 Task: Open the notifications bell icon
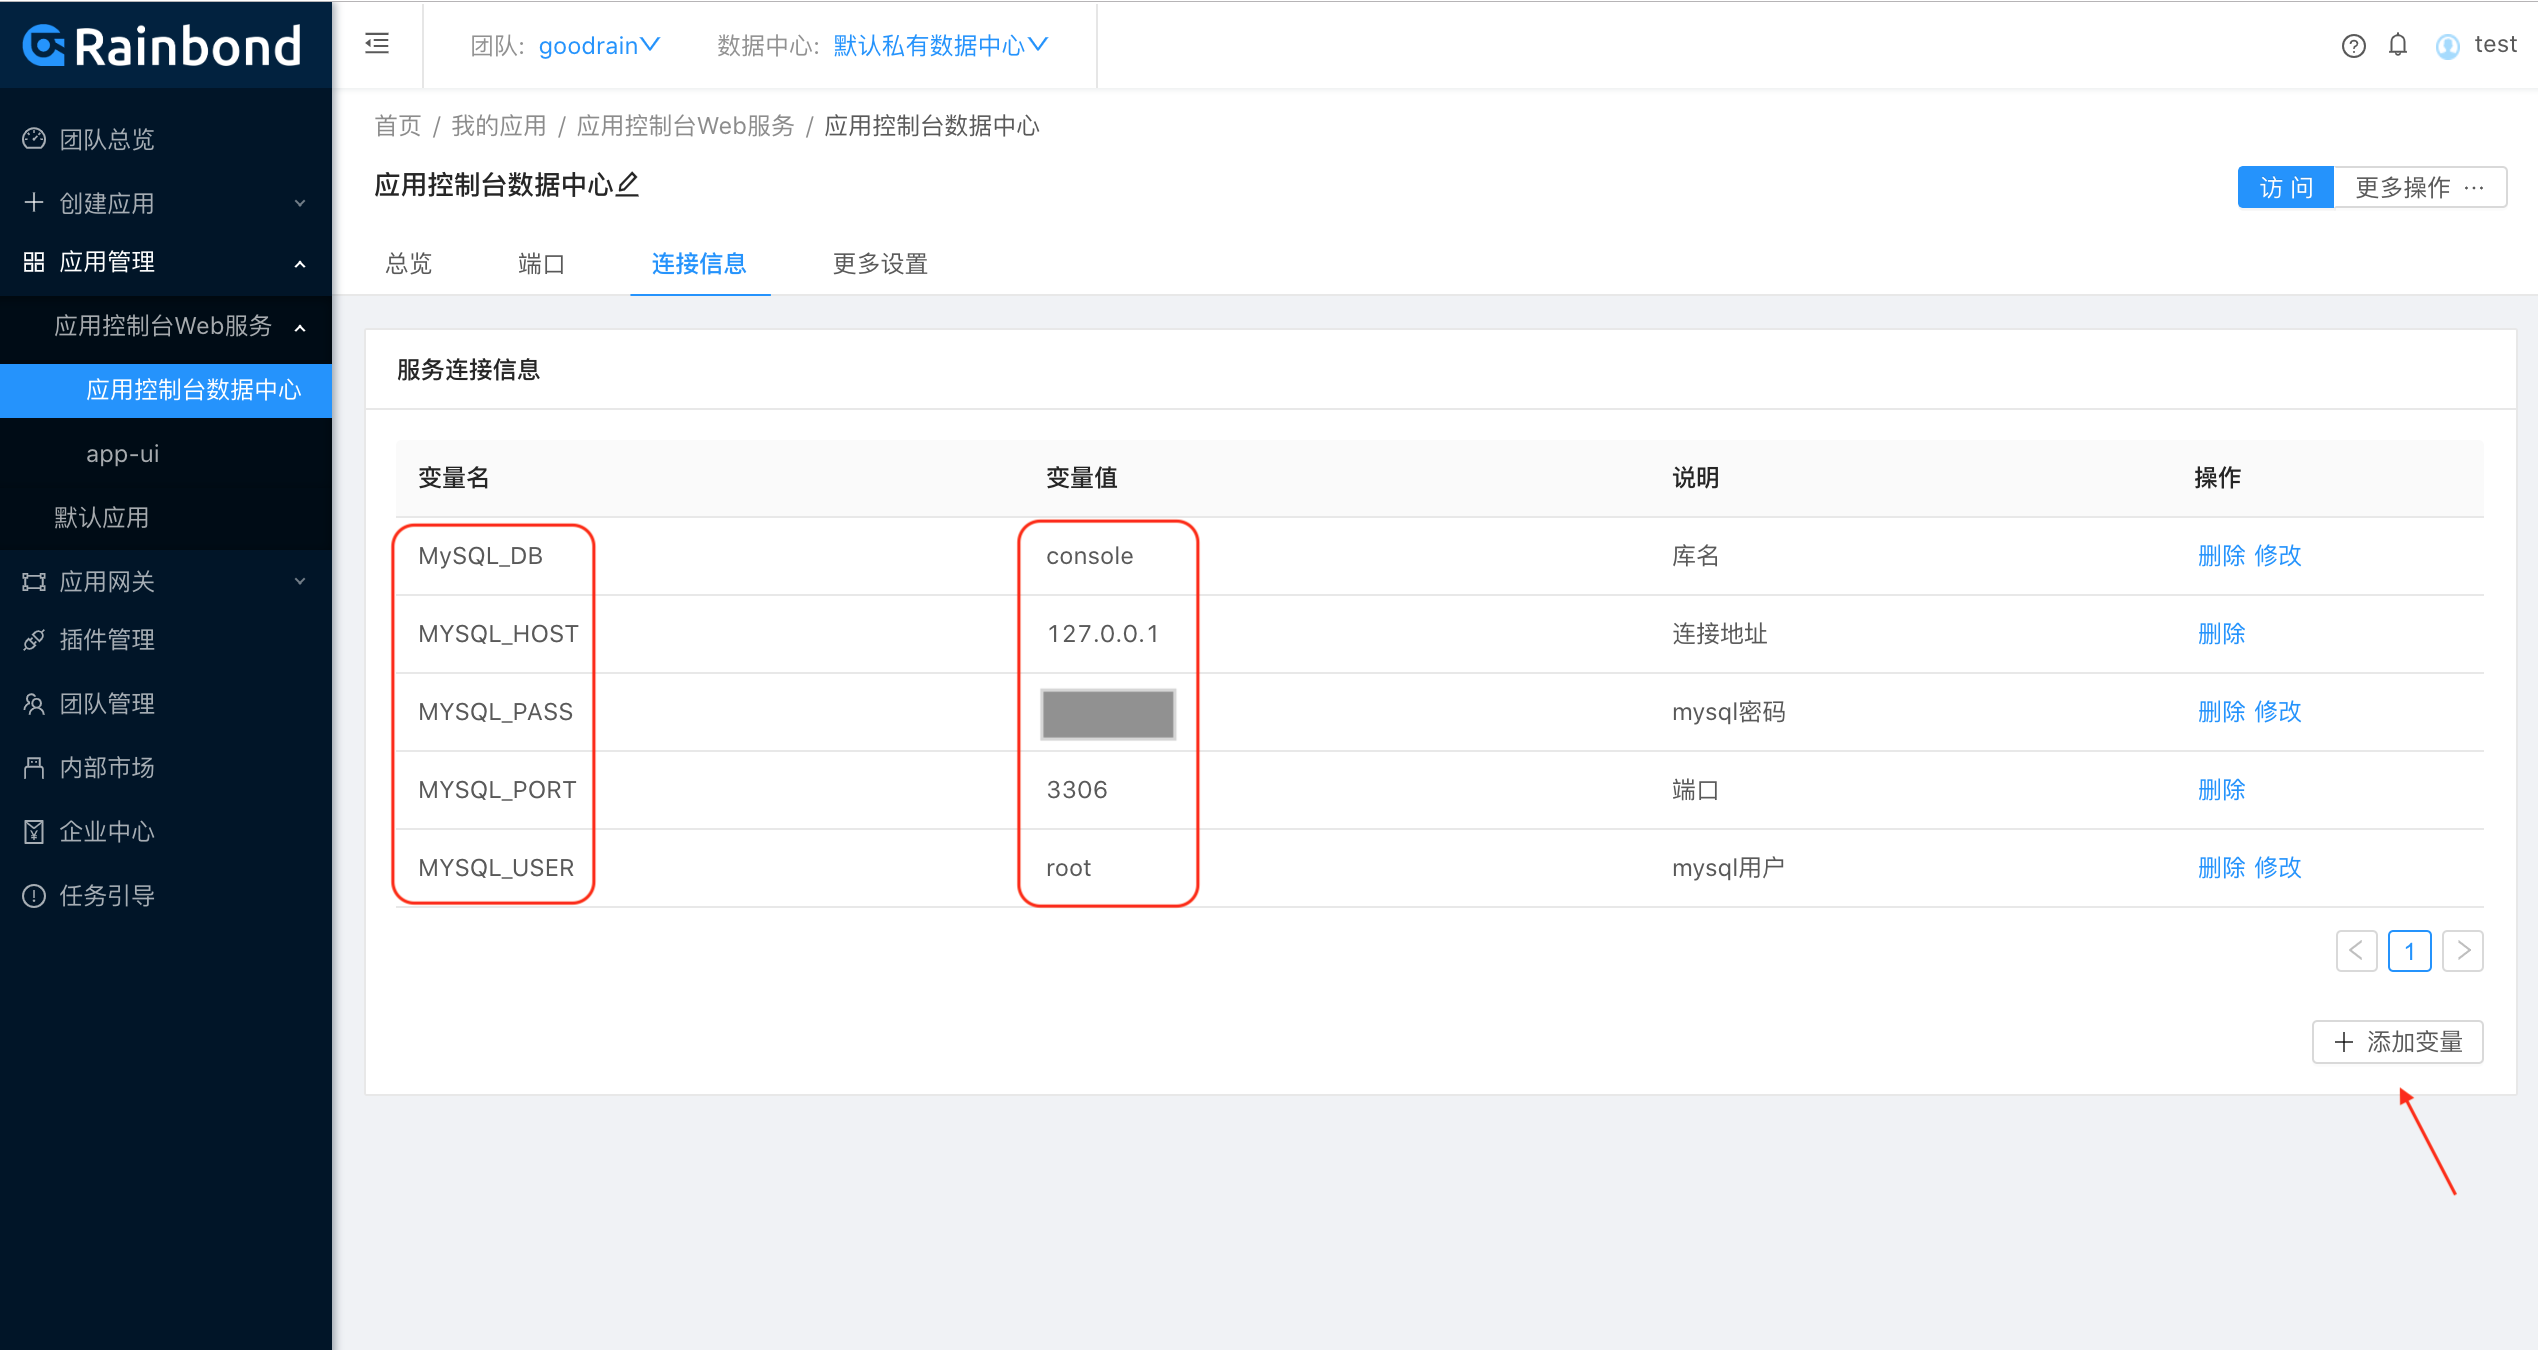coord(2398,45)
